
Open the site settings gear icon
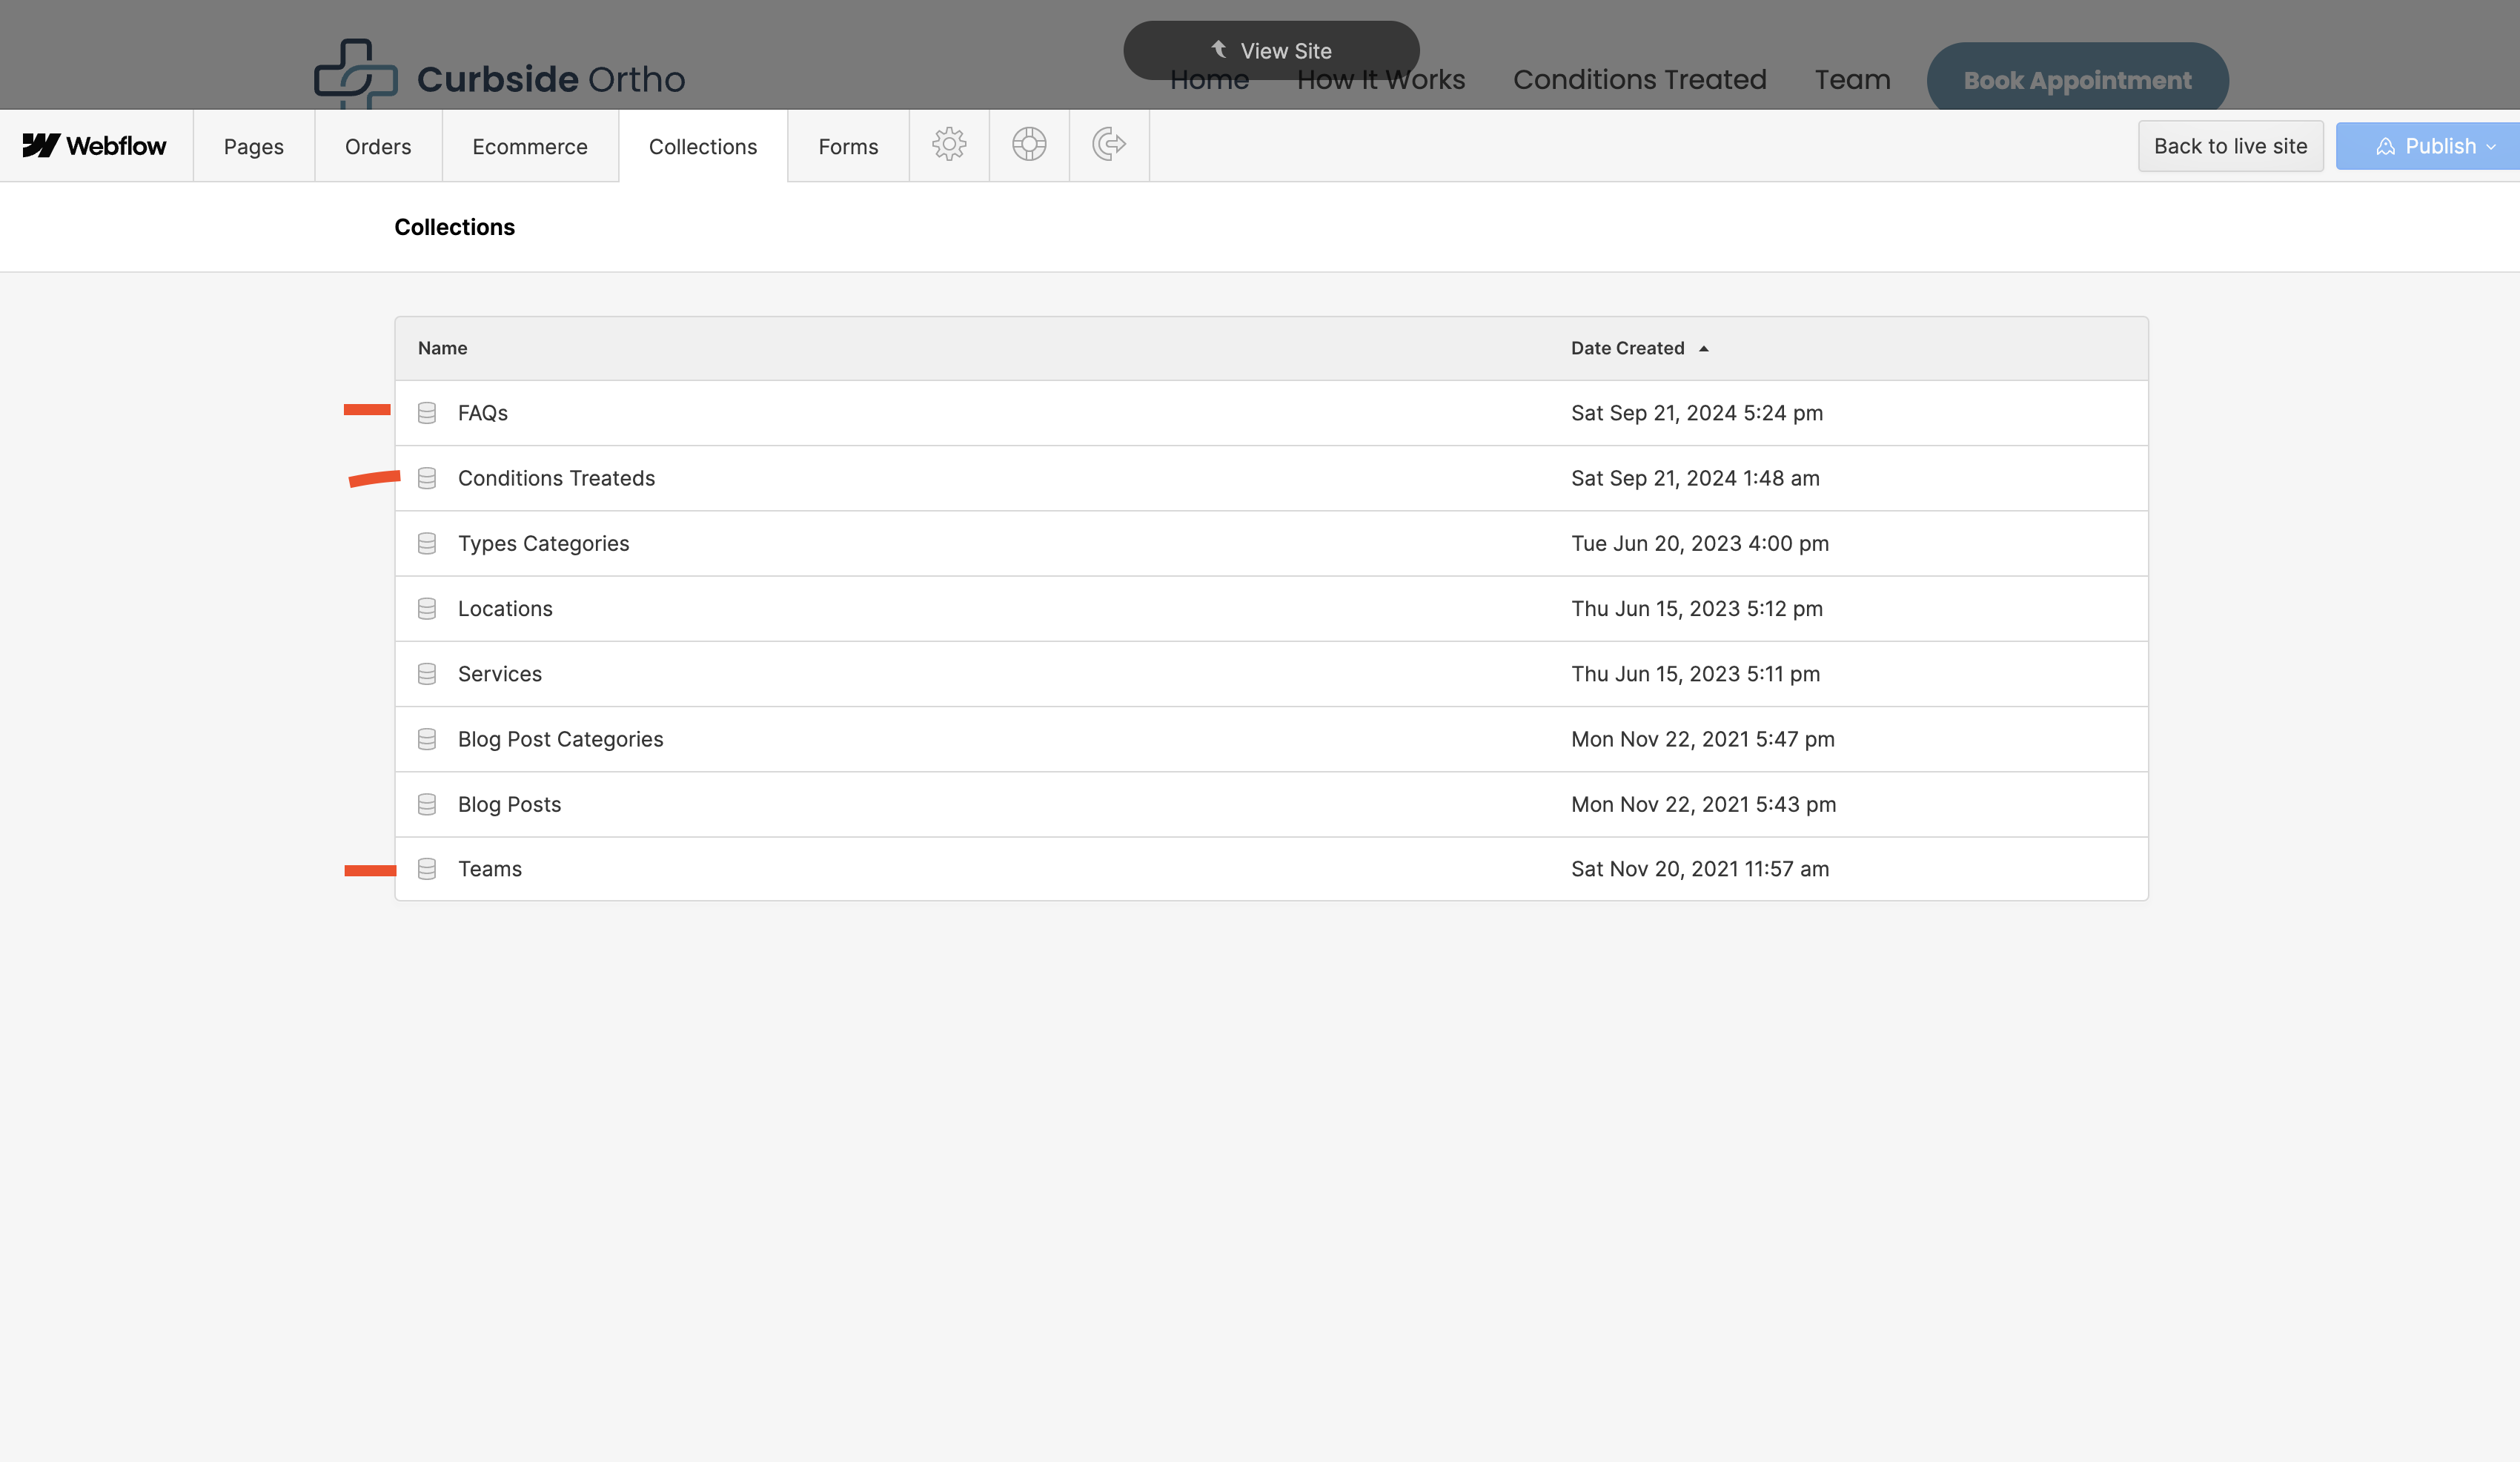pos(948,145)
